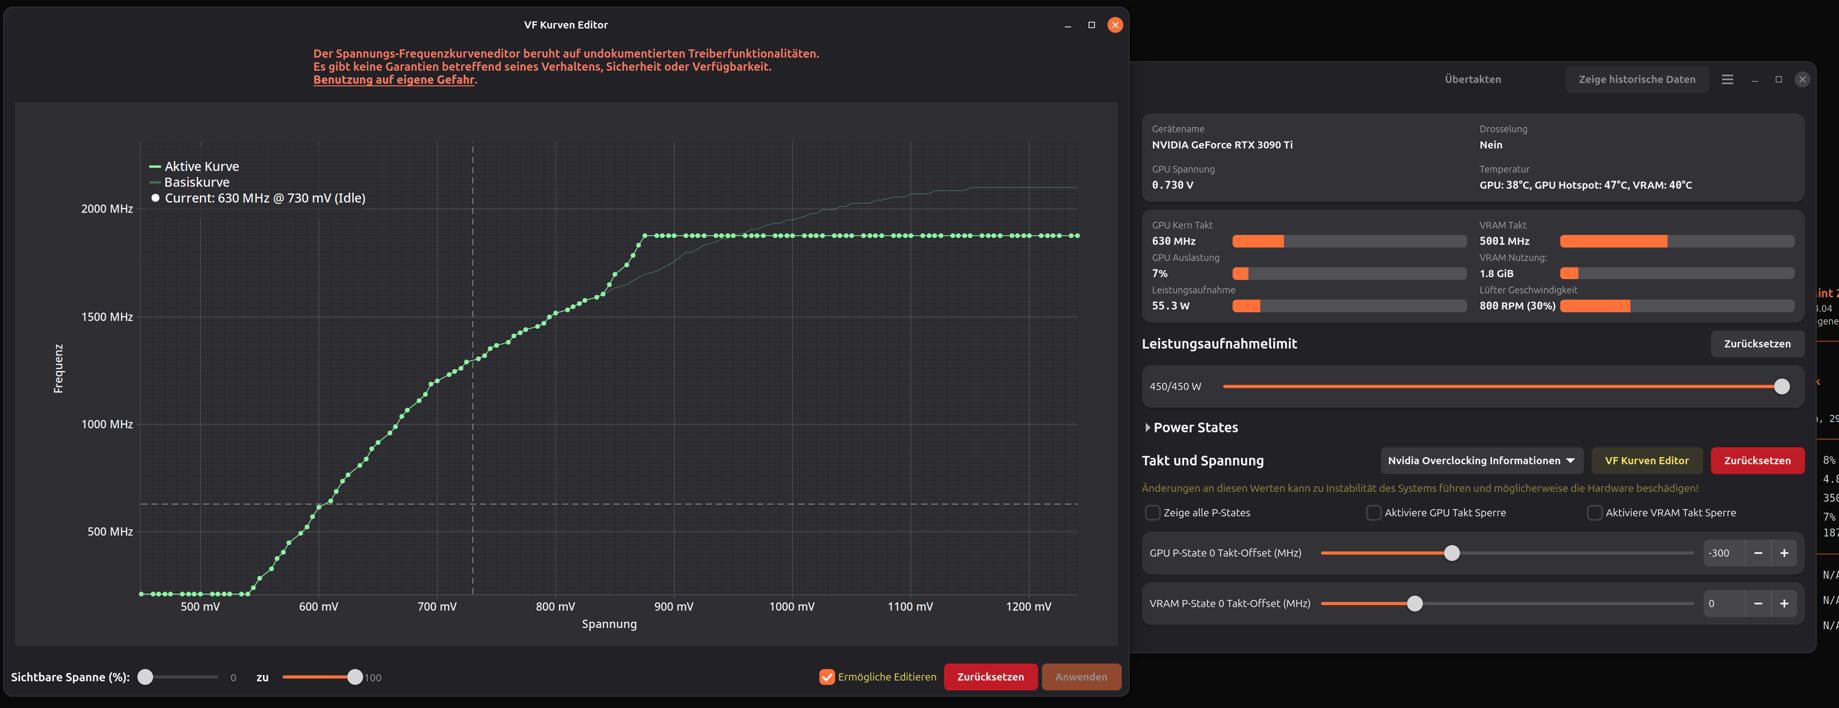Click the Leistungsaufnahme 55.3 W value
This screenshot has height=708, width=1839.
(1171, 306)
